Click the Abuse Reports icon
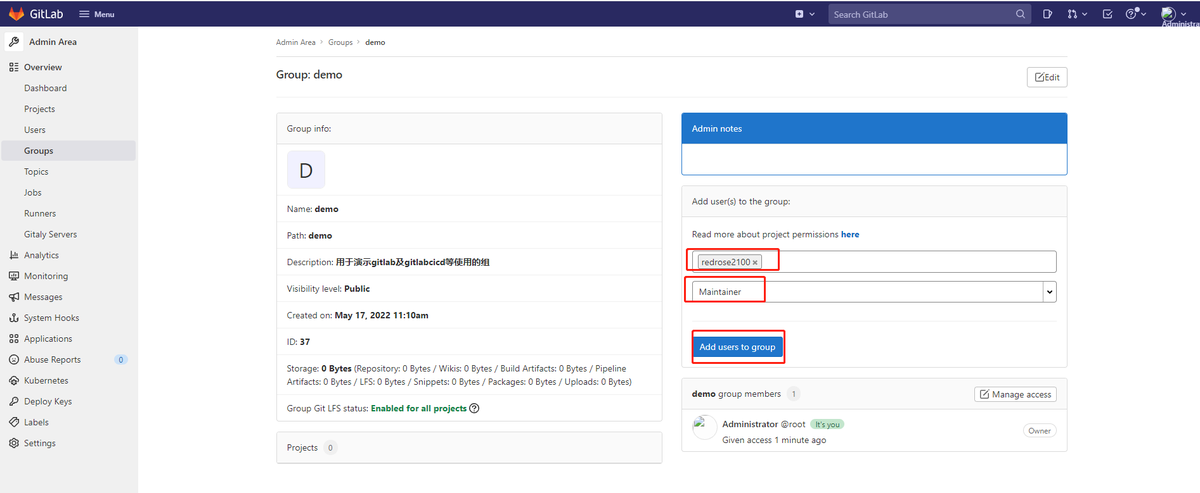This screenshot has width=1200, height=493. (14, 359)
